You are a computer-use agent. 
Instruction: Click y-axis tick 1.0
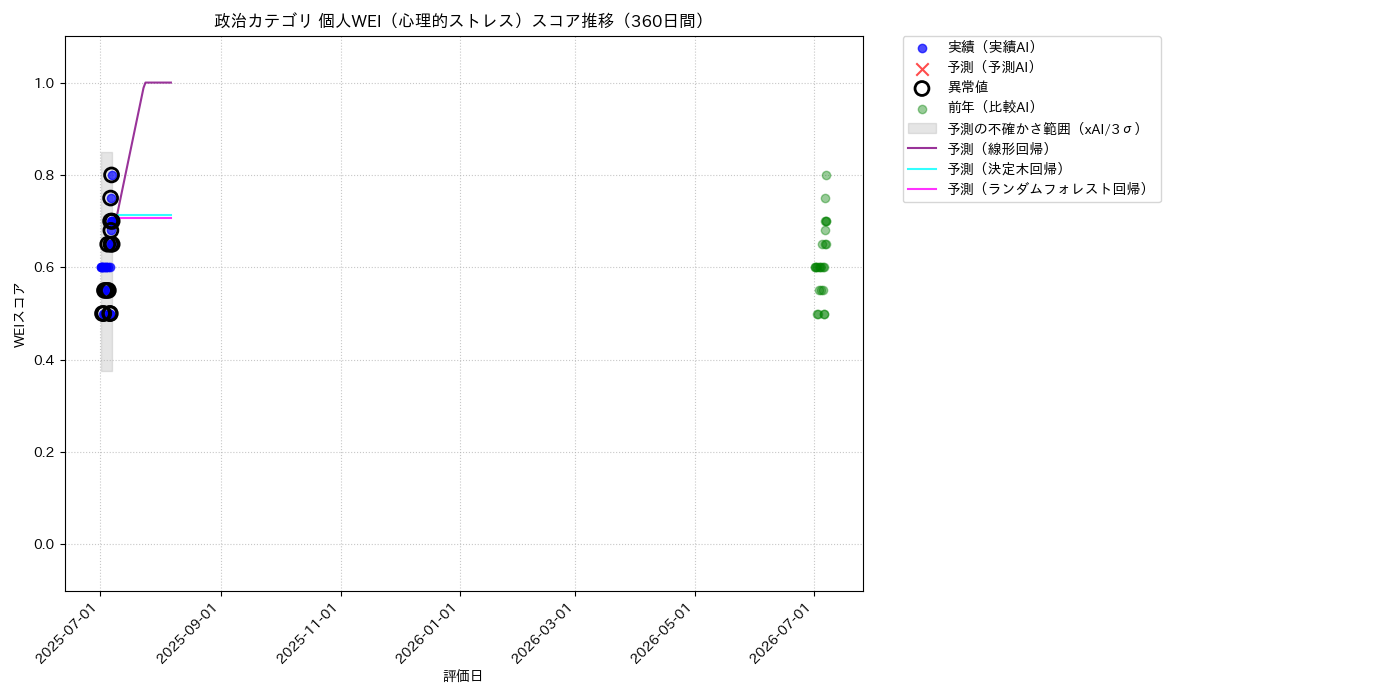tap(46, 83)
